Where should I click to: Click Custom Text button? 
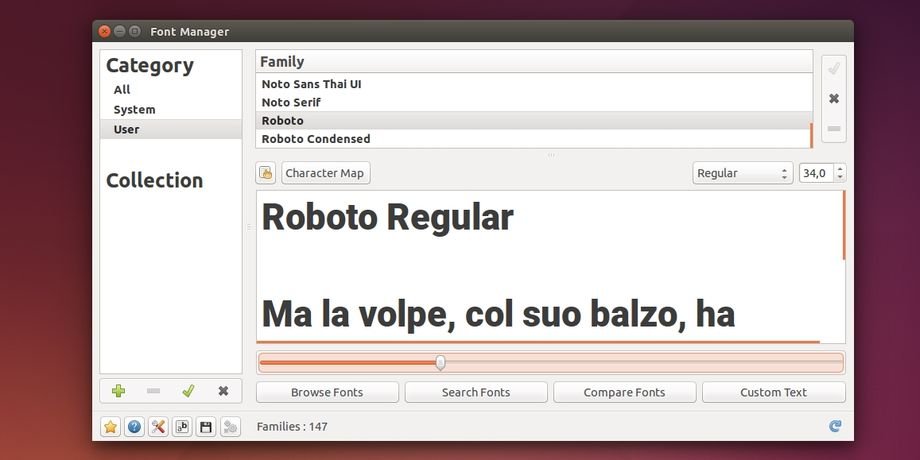point(773,393)
